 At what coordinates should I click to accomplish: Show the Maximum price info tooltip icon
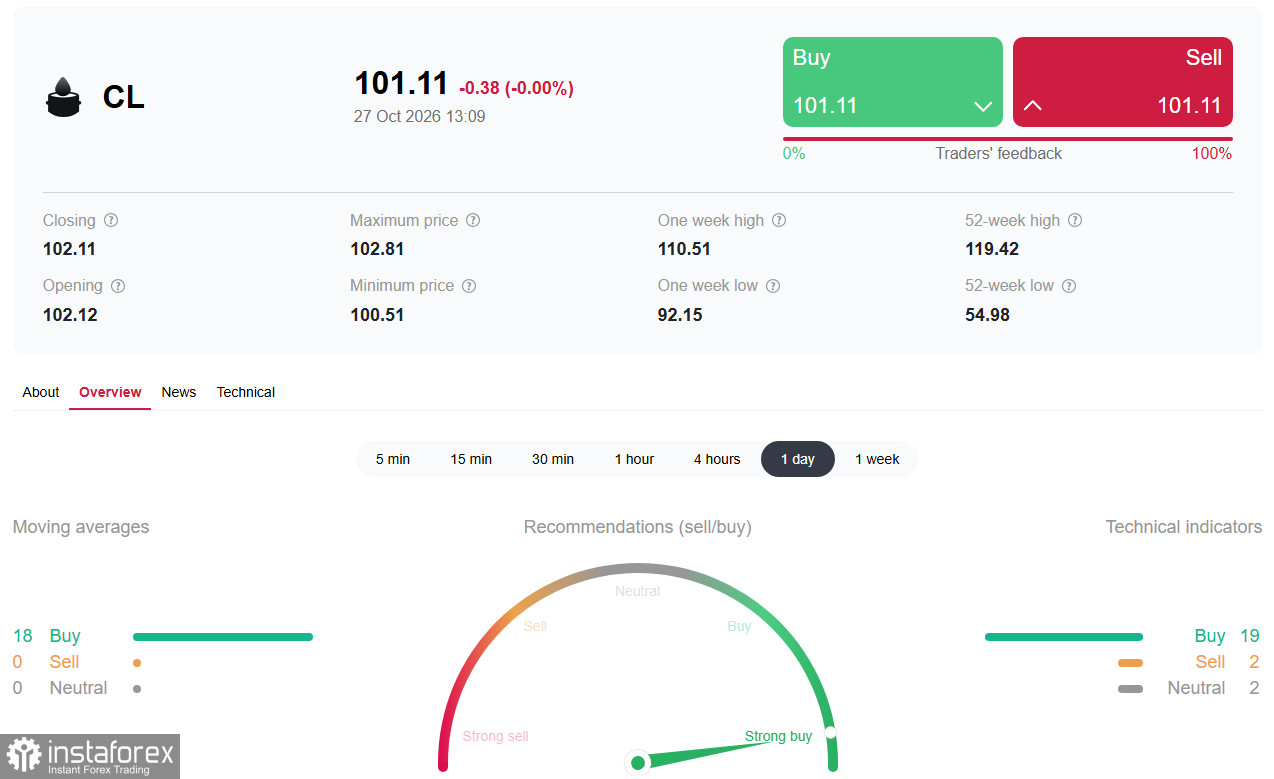473,220
